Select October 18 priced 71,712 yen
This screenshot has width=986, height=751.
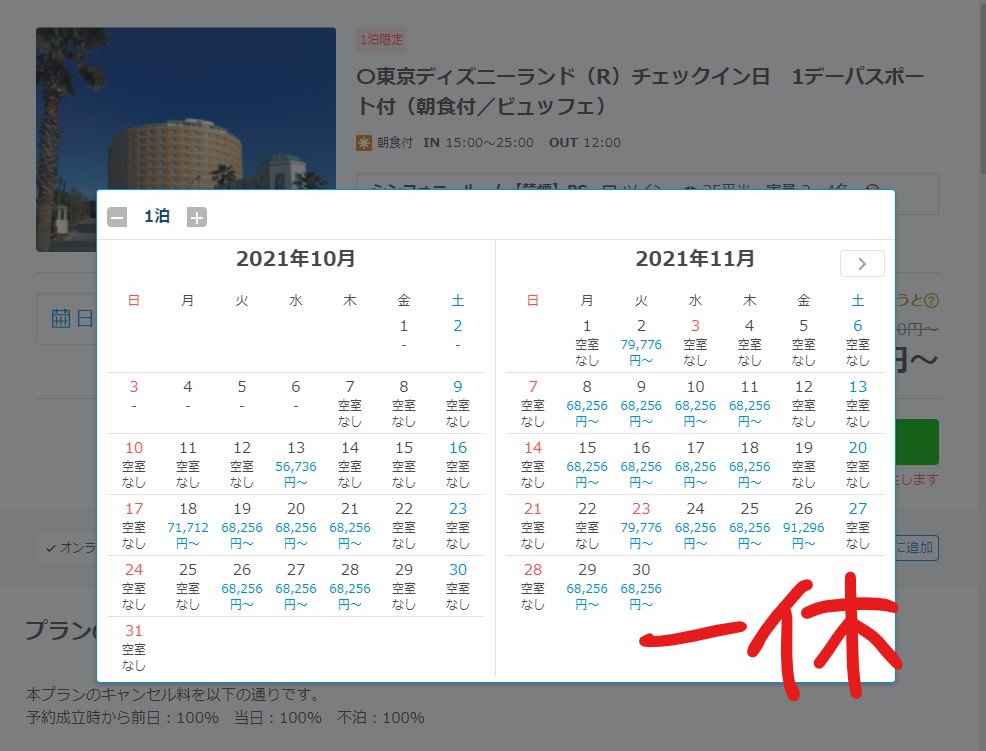click(x=187, y=526)
